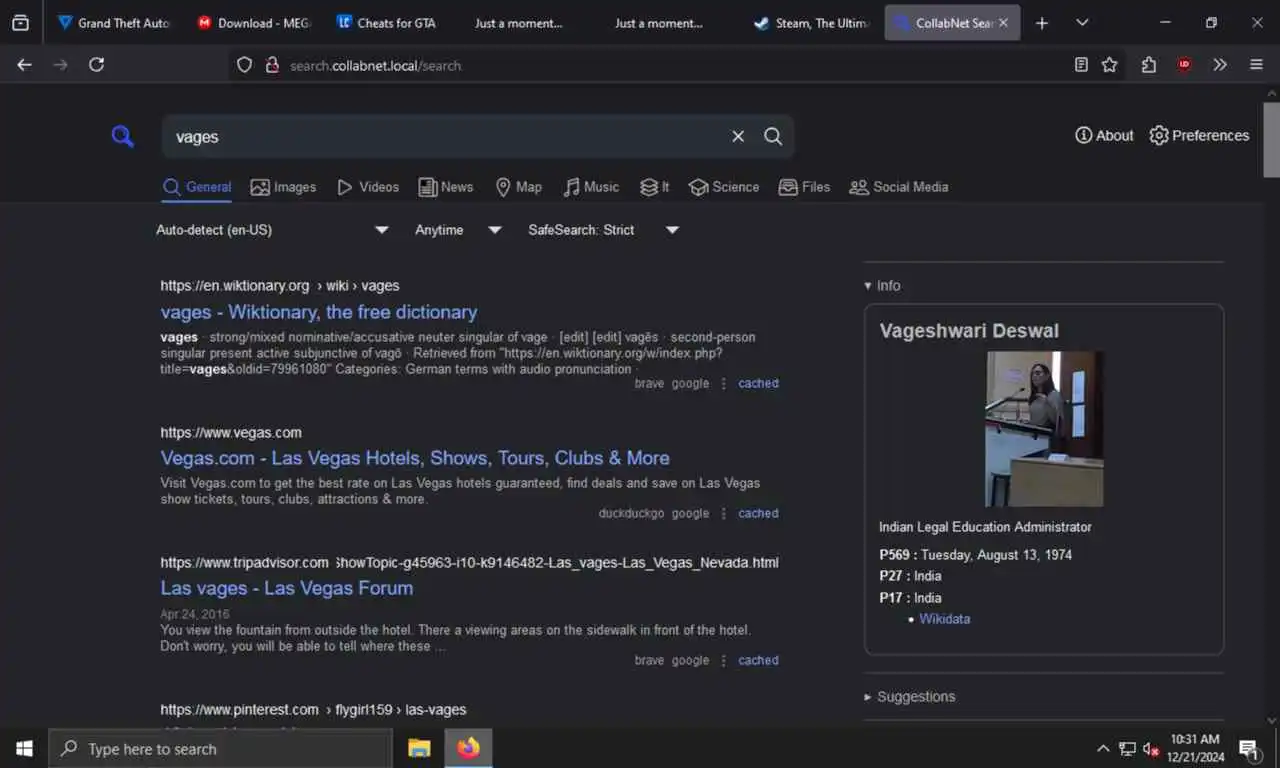Switch to the Images category
Screen dimensions: 1280x768
(283, 187)
